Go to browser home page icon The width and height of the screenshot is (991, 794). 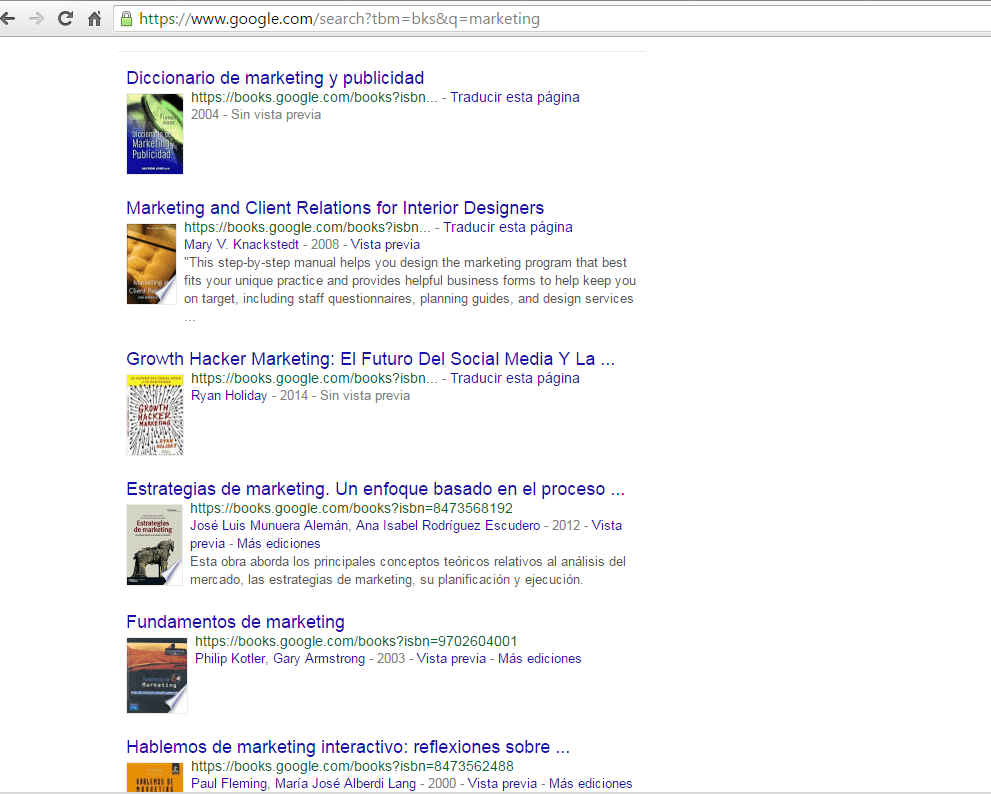click(x=95, y=18)
